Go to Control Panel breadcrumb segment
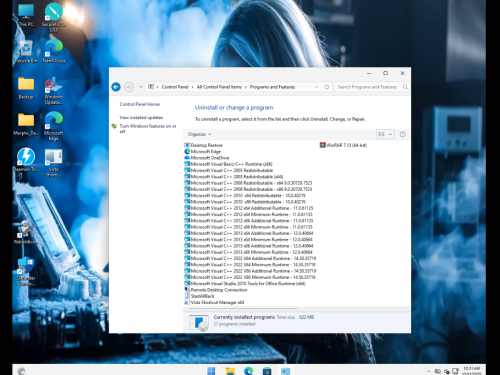 coord(175,87)
